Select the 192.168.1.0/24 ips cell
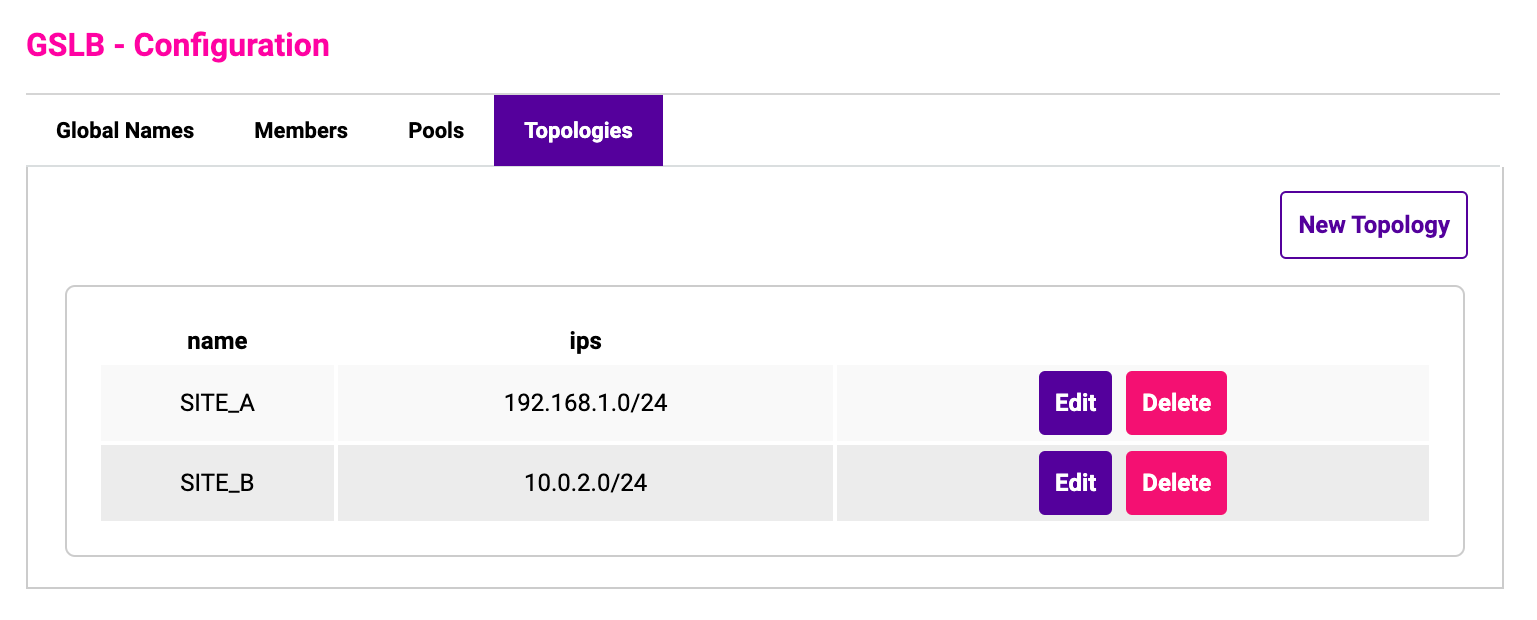The height and width of the screenshot is (620, 1537). (586, 403)
